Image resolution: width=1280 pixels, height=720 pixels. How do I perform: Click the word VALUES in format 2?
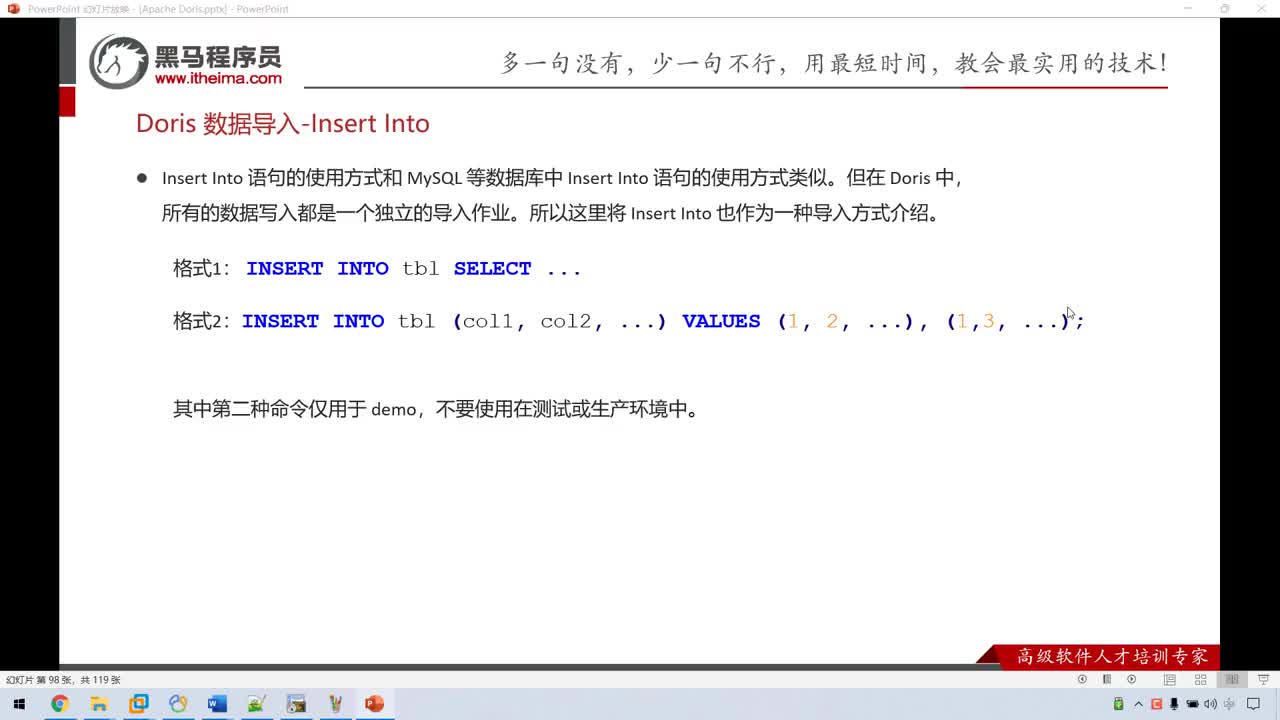click(x=721, y=321)
